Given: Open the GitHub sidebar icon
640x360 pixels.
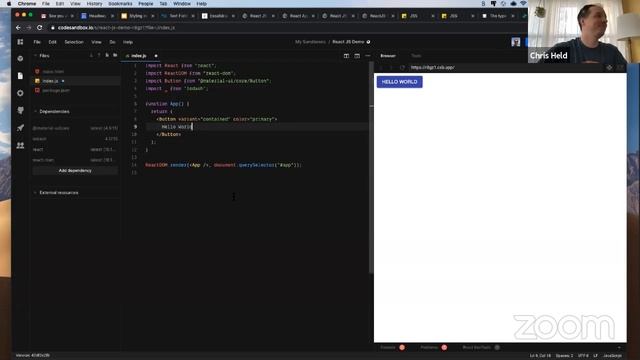Looking at the screenshot, I should 20,110.
